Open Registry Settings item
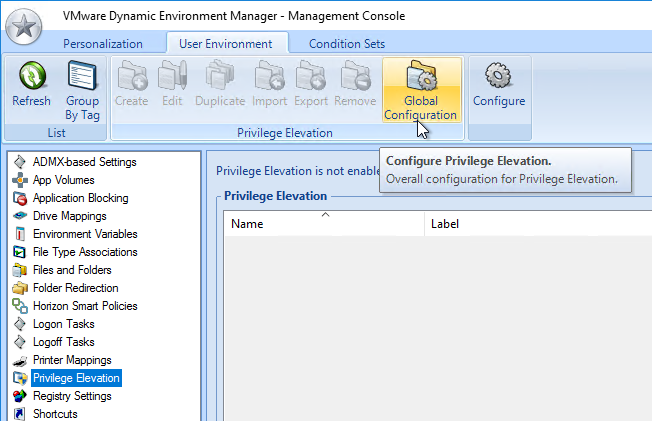 pos(72,396)
